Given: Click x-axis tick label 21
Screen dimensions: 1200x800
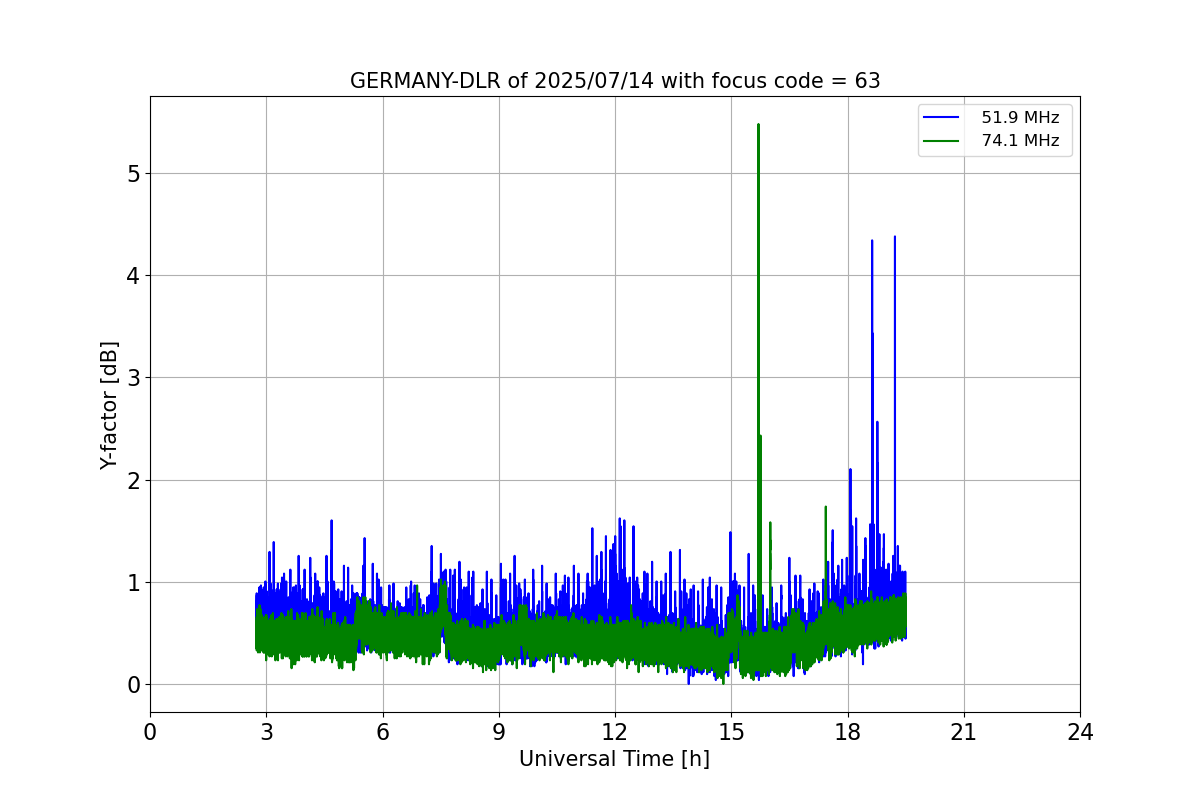Looking at the screenshot, I should [x=964, y=732].
